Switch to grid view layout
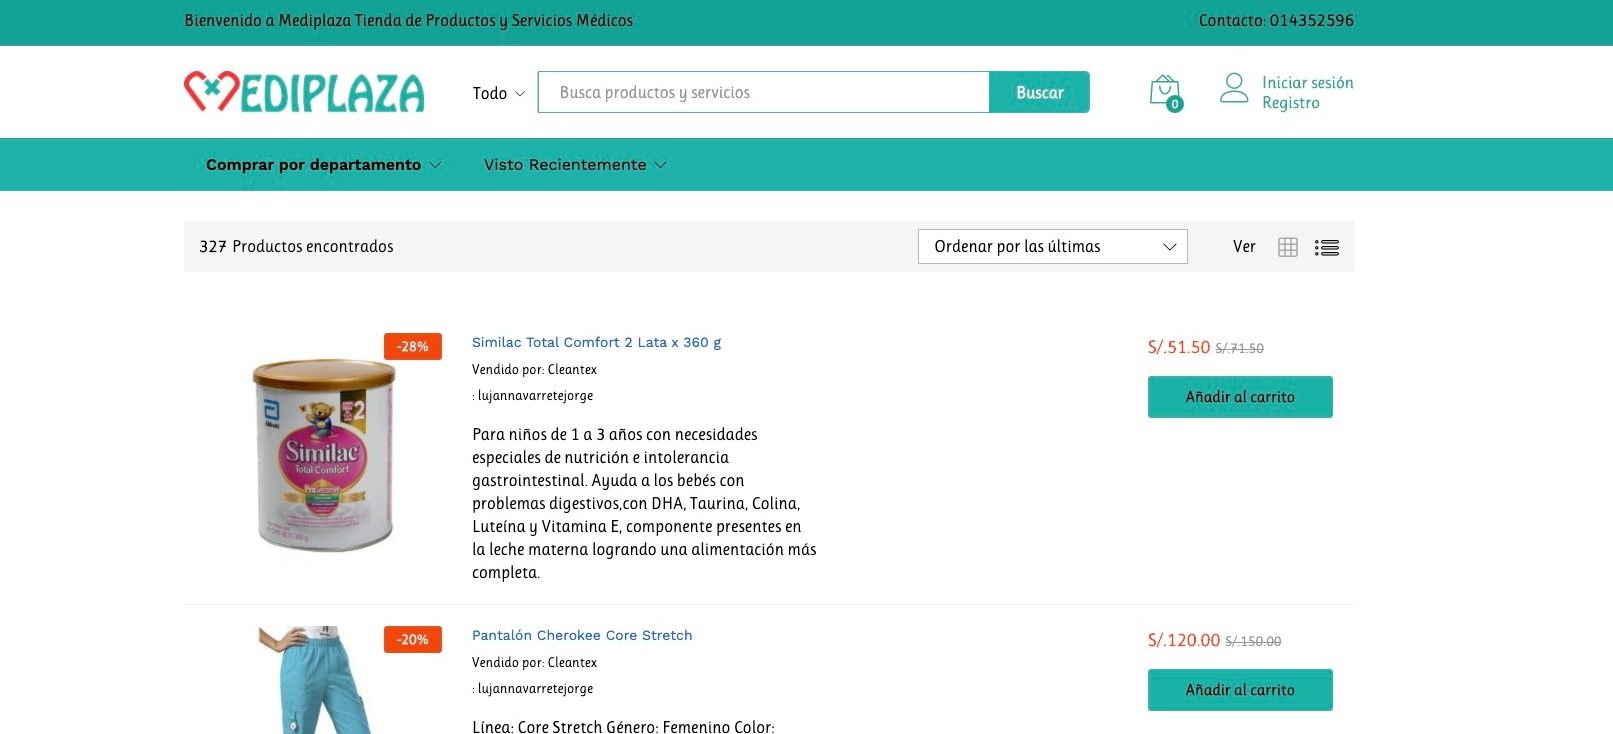 (1288, 247)
